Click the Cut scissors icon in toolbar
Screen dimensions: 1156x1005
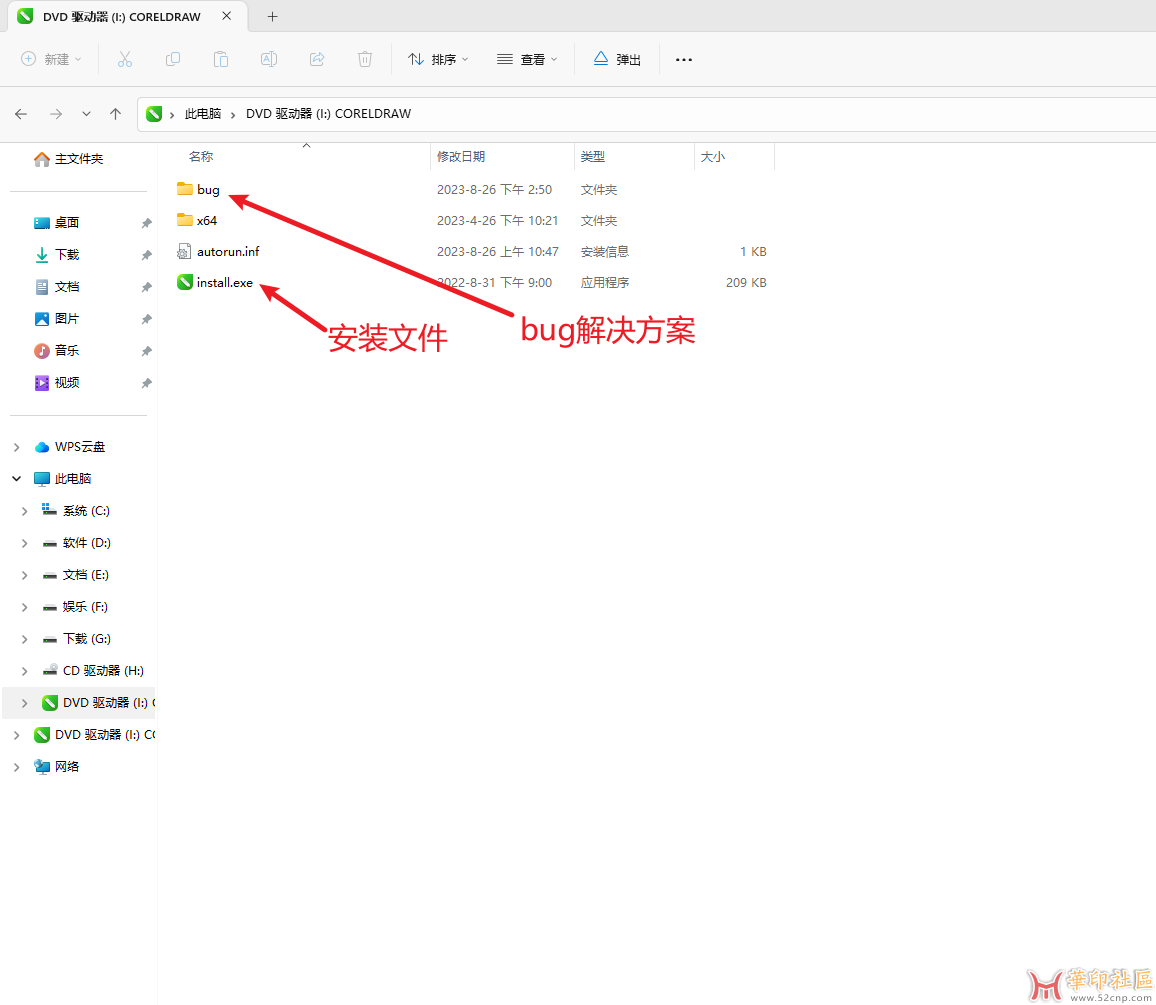tap(125, 59)
